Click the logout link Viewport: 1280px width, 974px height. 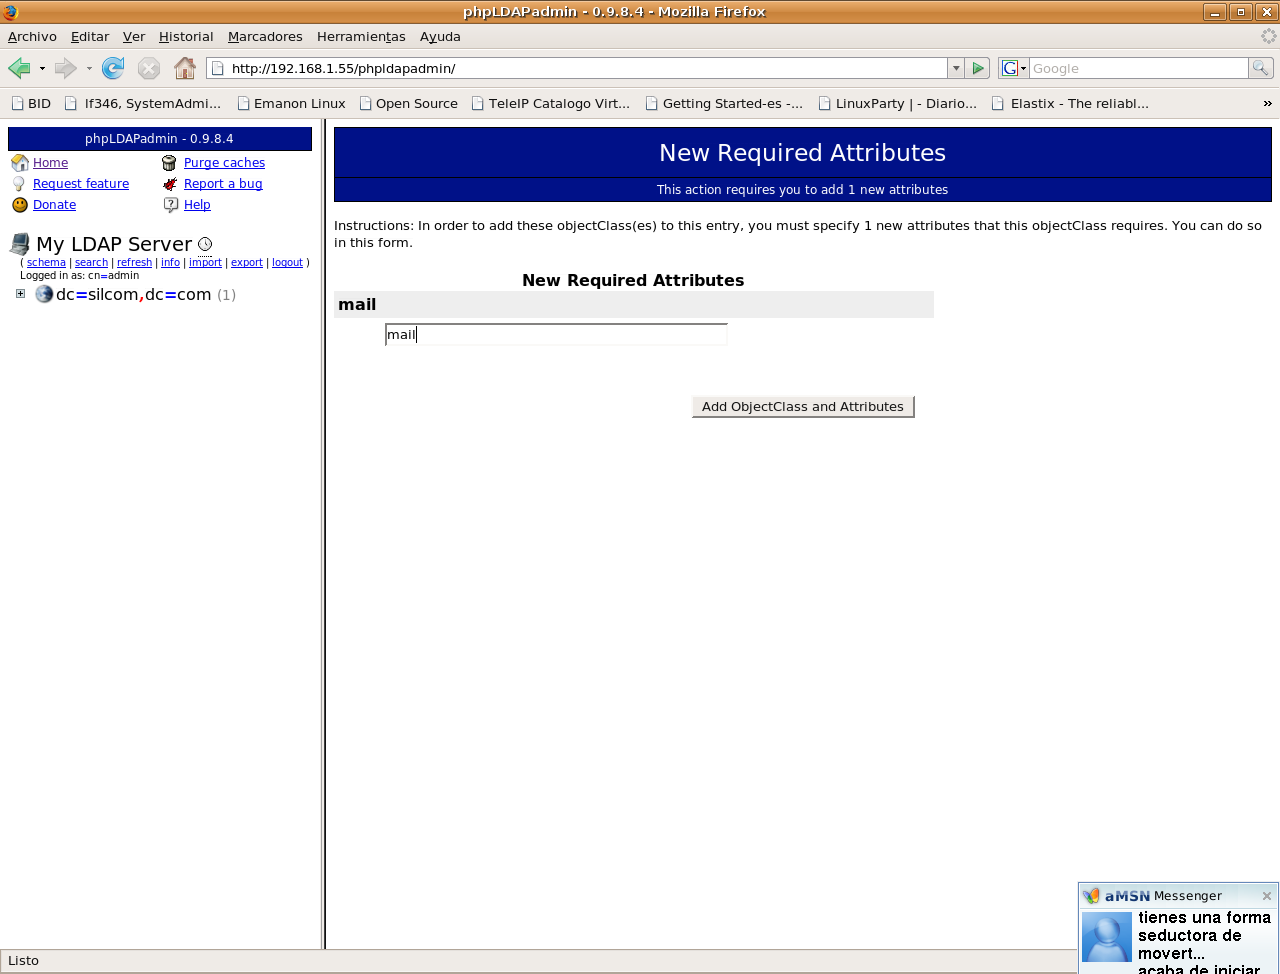[287, 262]
